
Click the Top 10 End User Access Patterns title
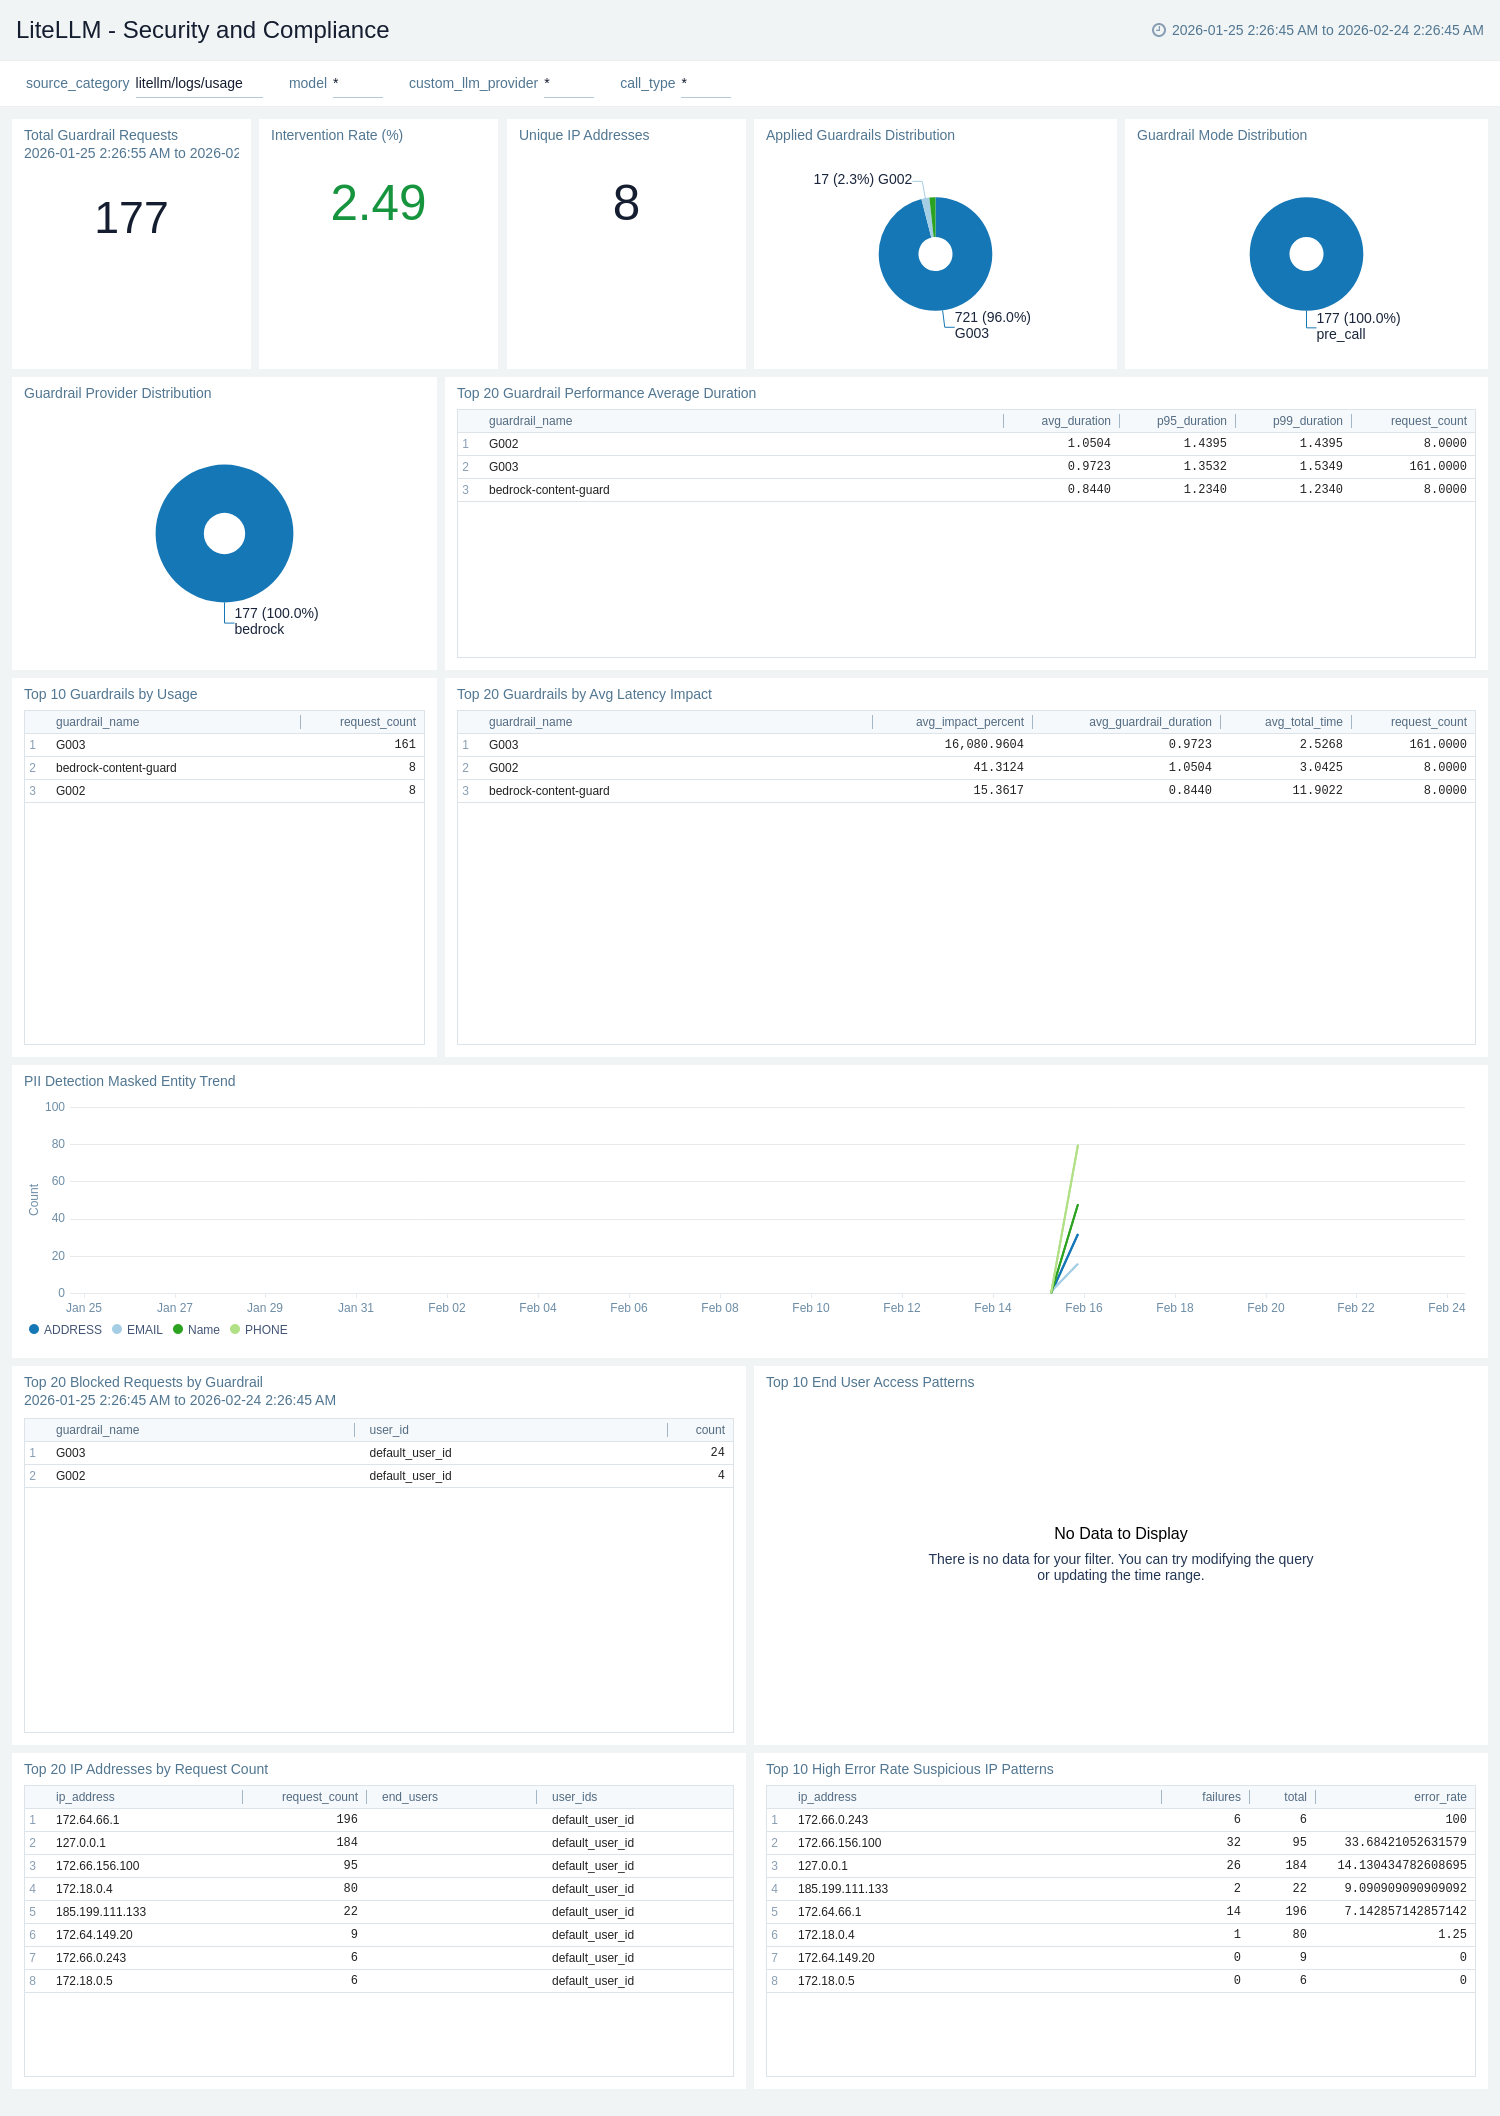pos(870,1382)
